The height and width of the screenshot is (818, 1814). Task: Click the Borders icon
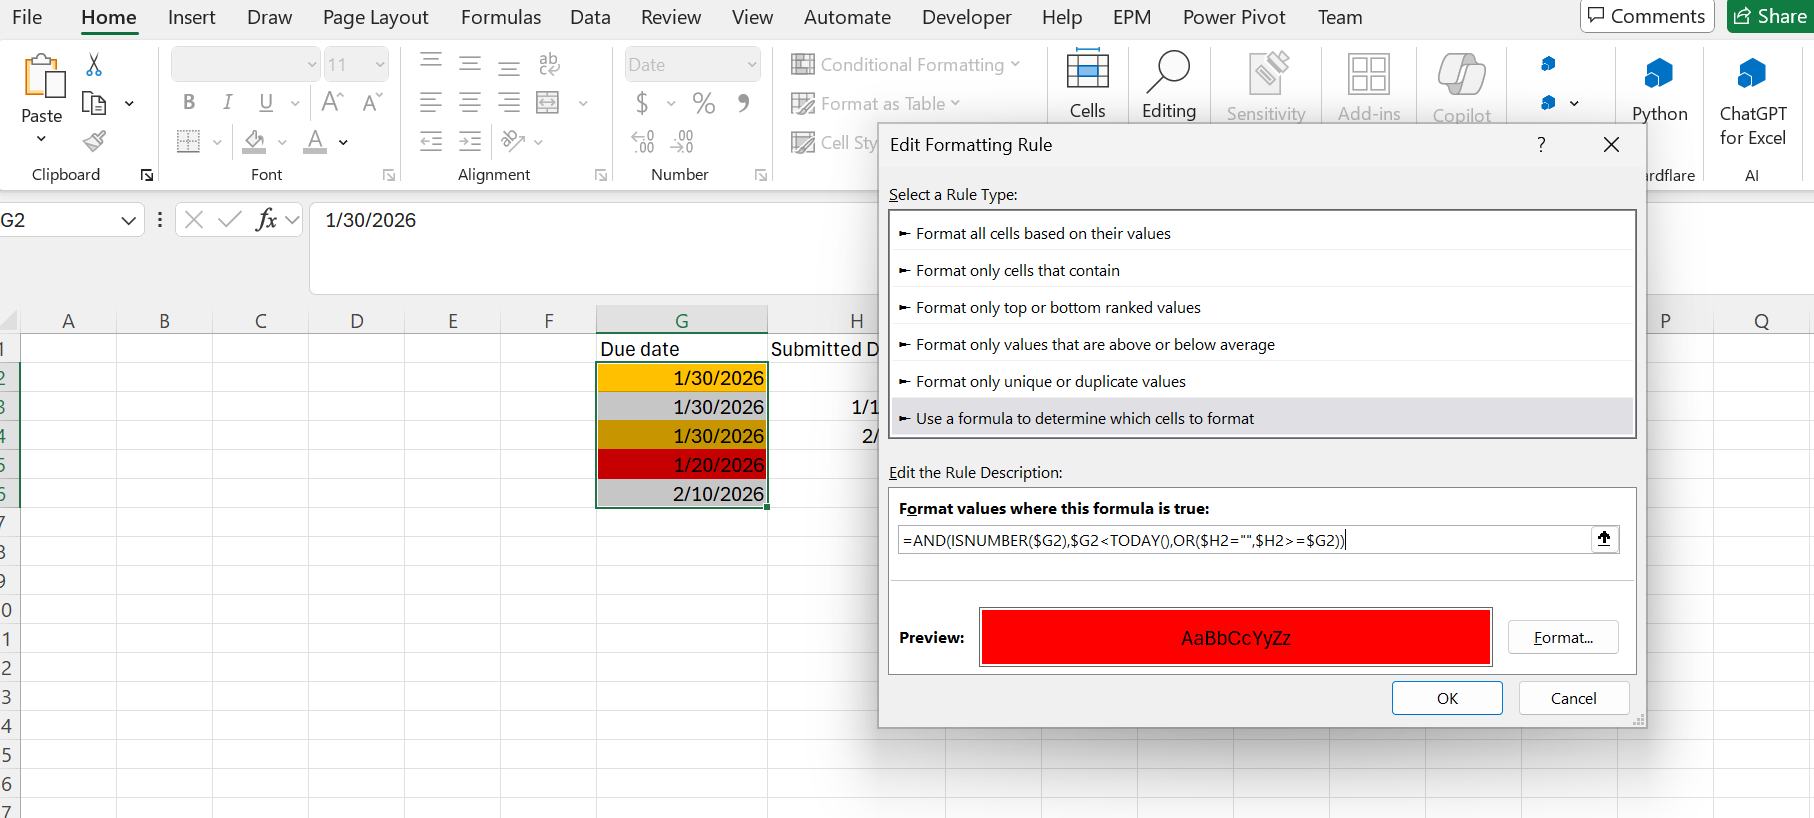point(188,141)
